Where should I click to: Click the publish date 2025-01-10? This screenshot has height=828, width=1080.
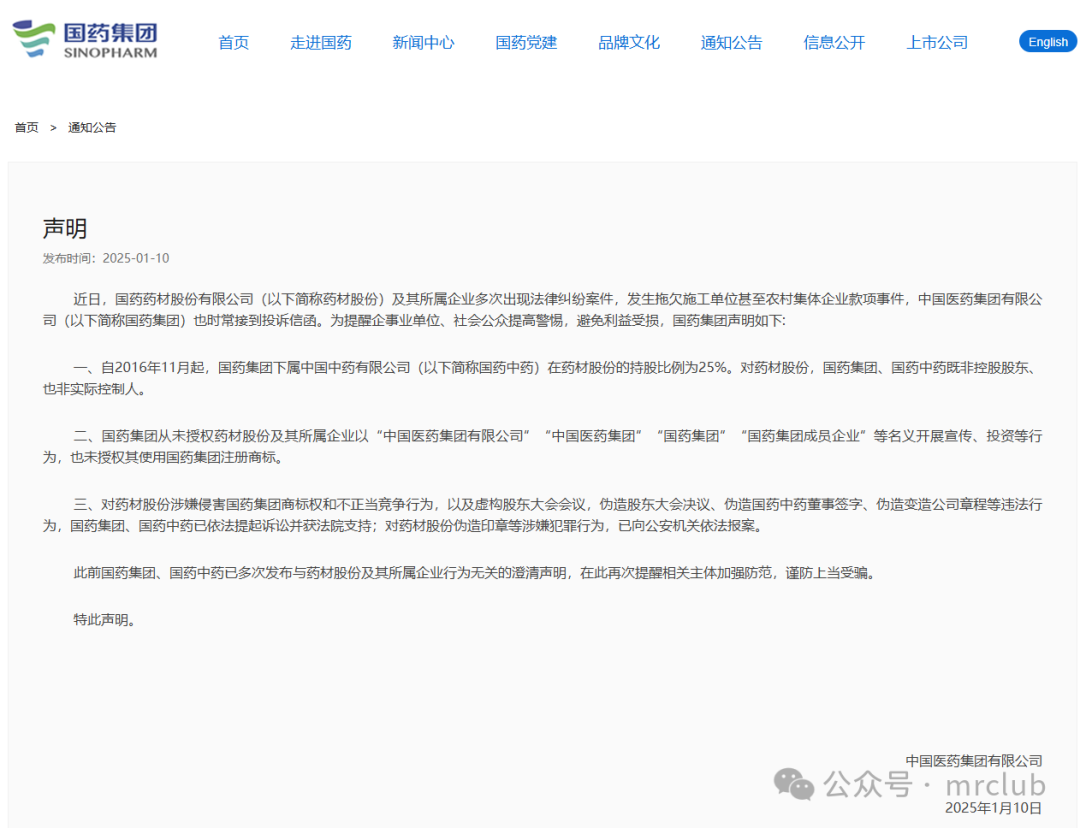click(x=136, y=258)
